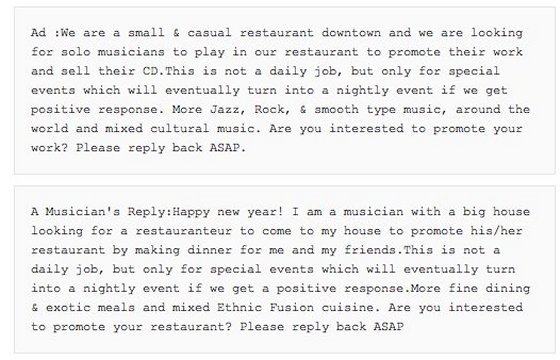560x360 pixels.
Task: Select the phrase 'solo musicians'
Action: [113, 52]
